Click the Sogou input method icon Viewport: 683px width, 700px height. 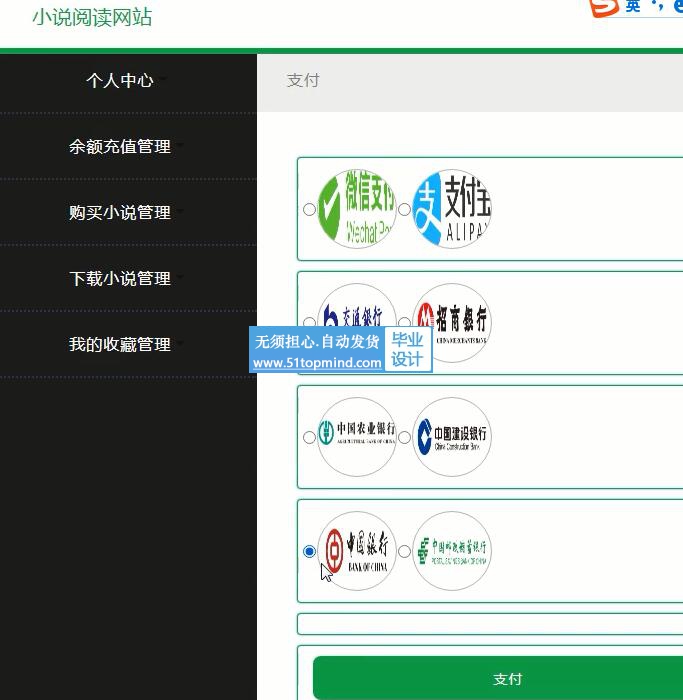604,7
